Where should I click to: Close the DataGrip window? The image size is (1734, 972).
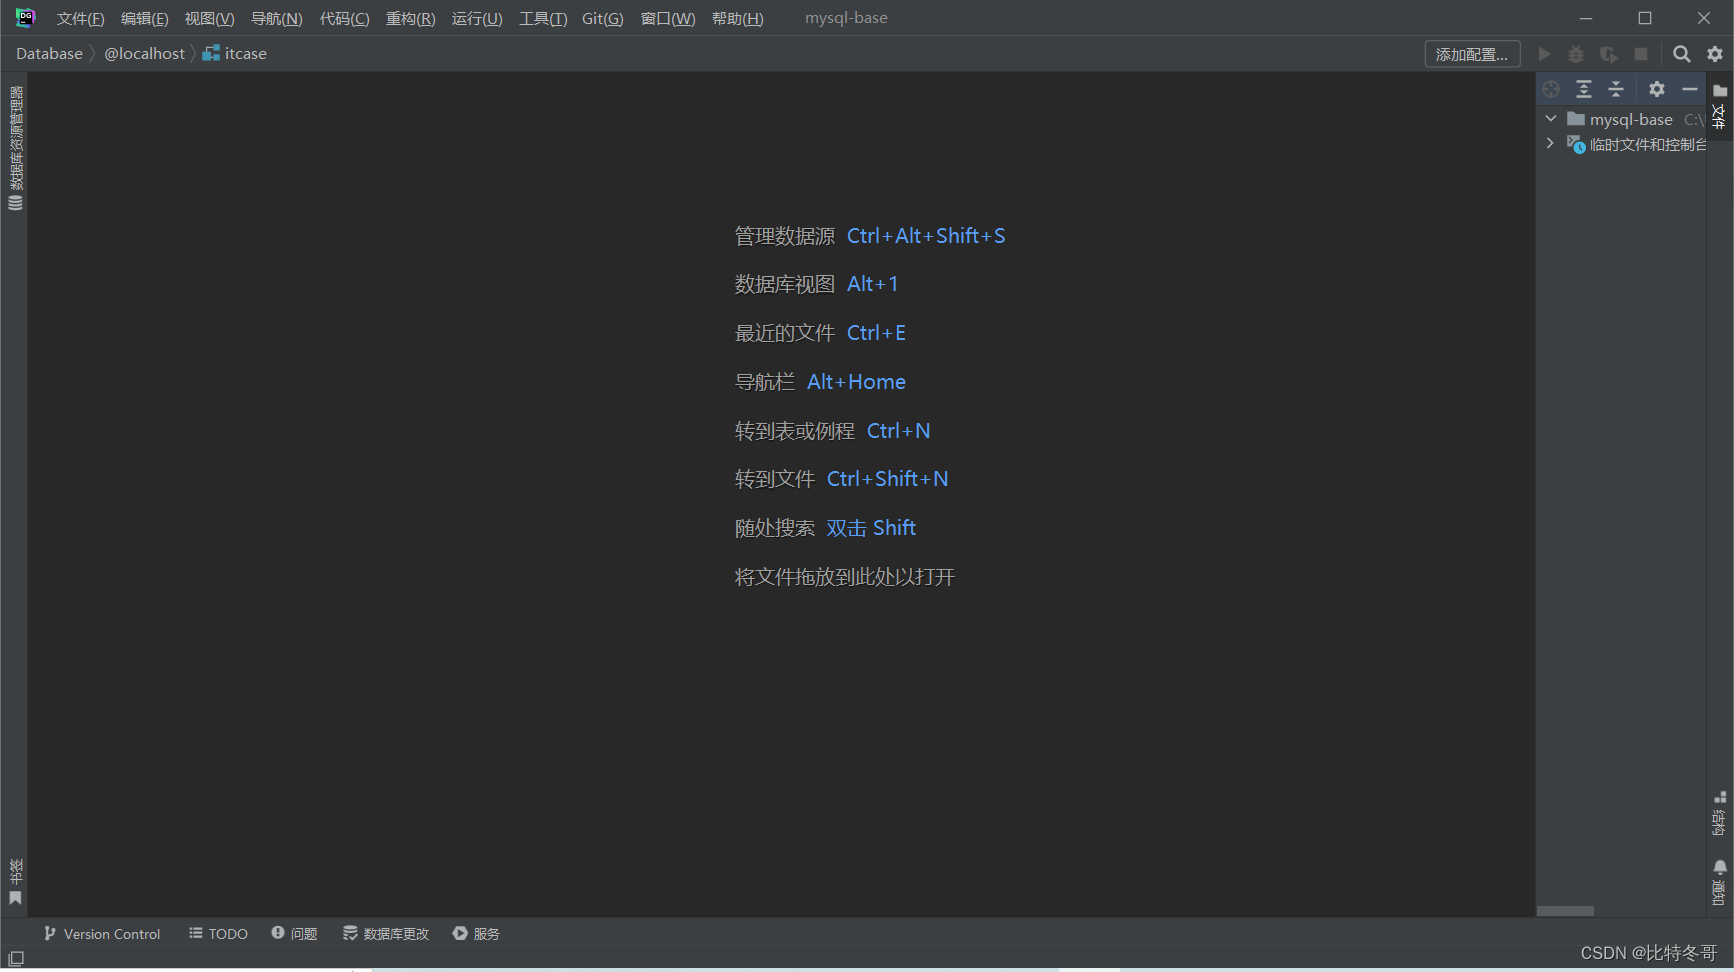1704,18
